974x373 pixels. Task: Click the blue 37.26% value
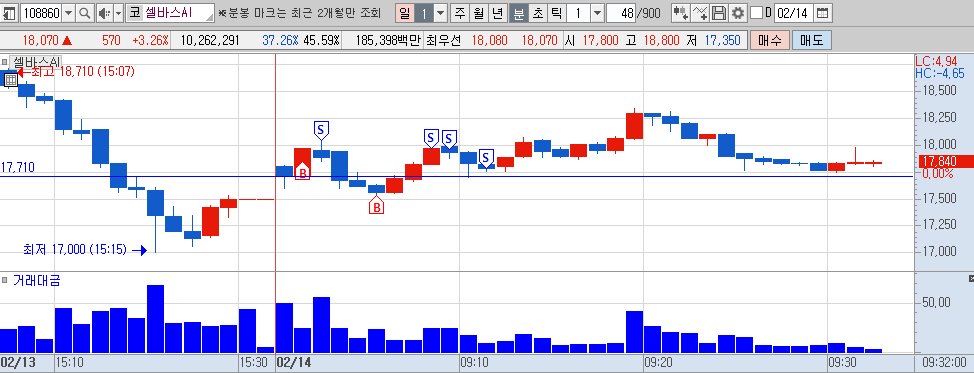click(x=280, y=41)
